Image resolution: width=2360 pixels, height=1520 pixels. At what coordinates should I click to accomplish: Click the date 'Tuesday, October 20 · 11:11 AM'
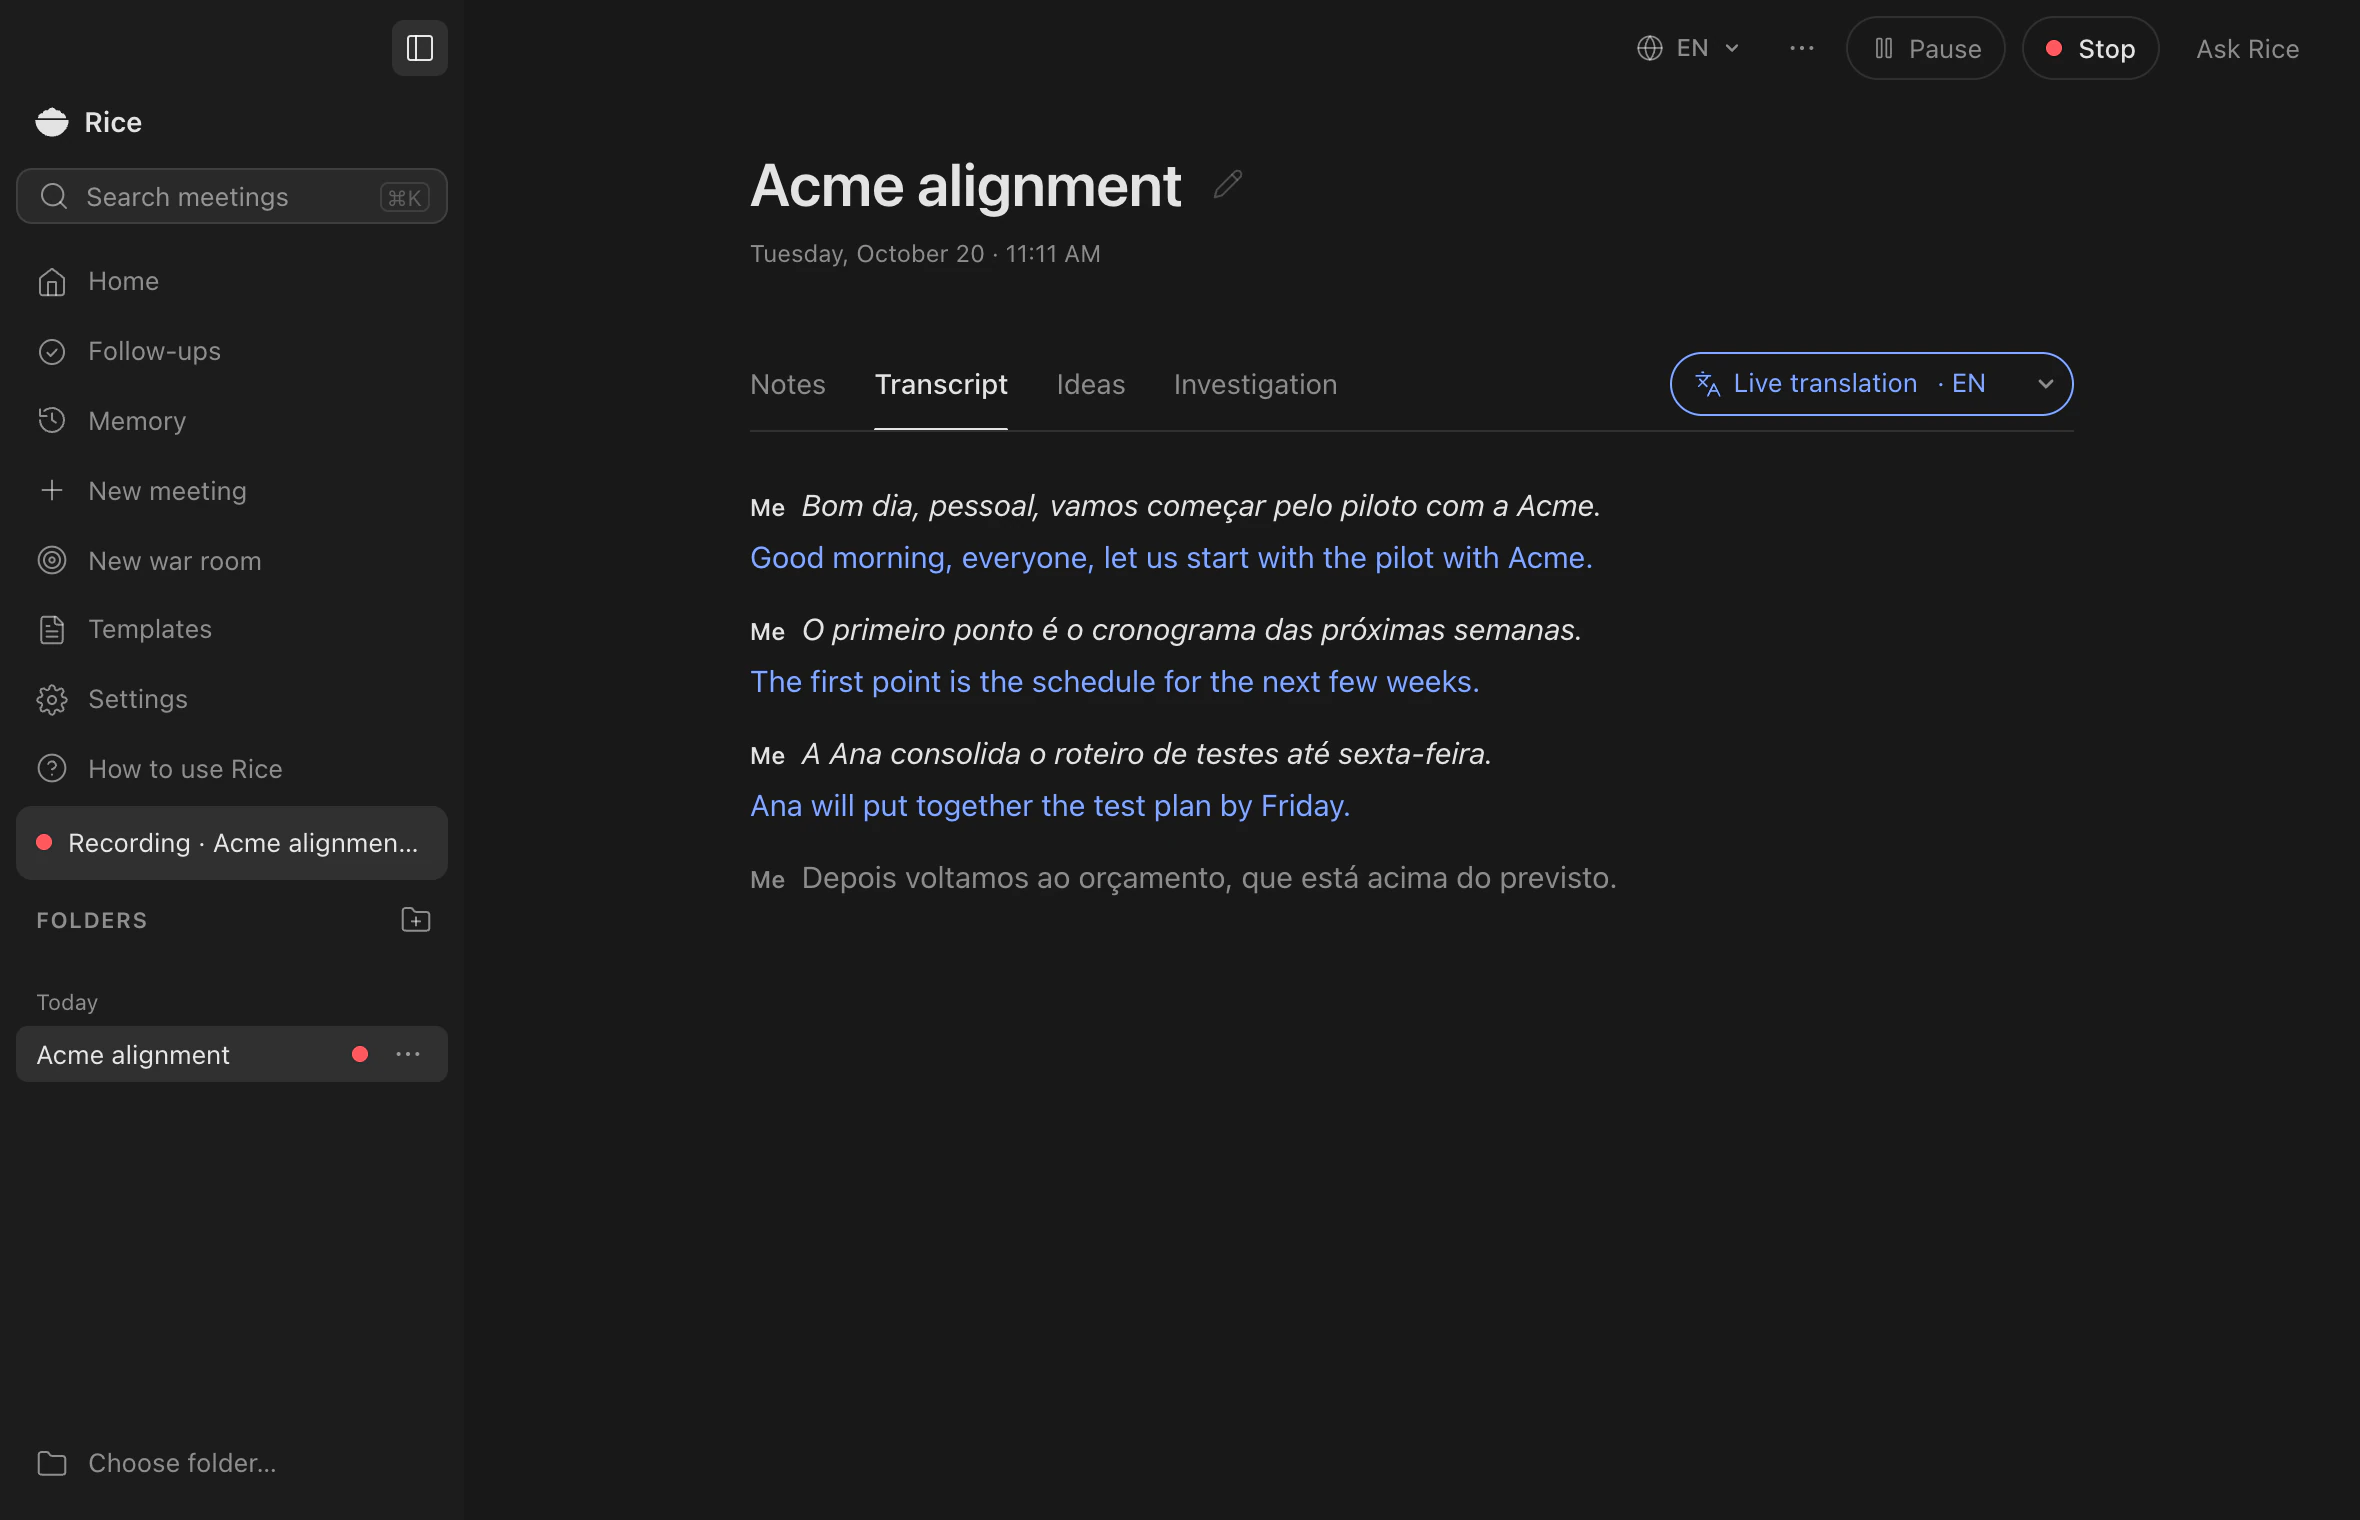(x=925, y=254)
